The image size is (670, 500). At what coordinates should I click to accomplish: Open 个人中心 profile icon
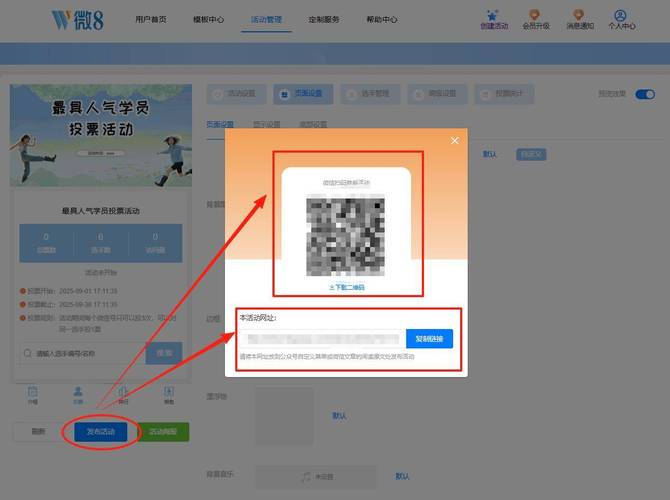tap(621, 16)
